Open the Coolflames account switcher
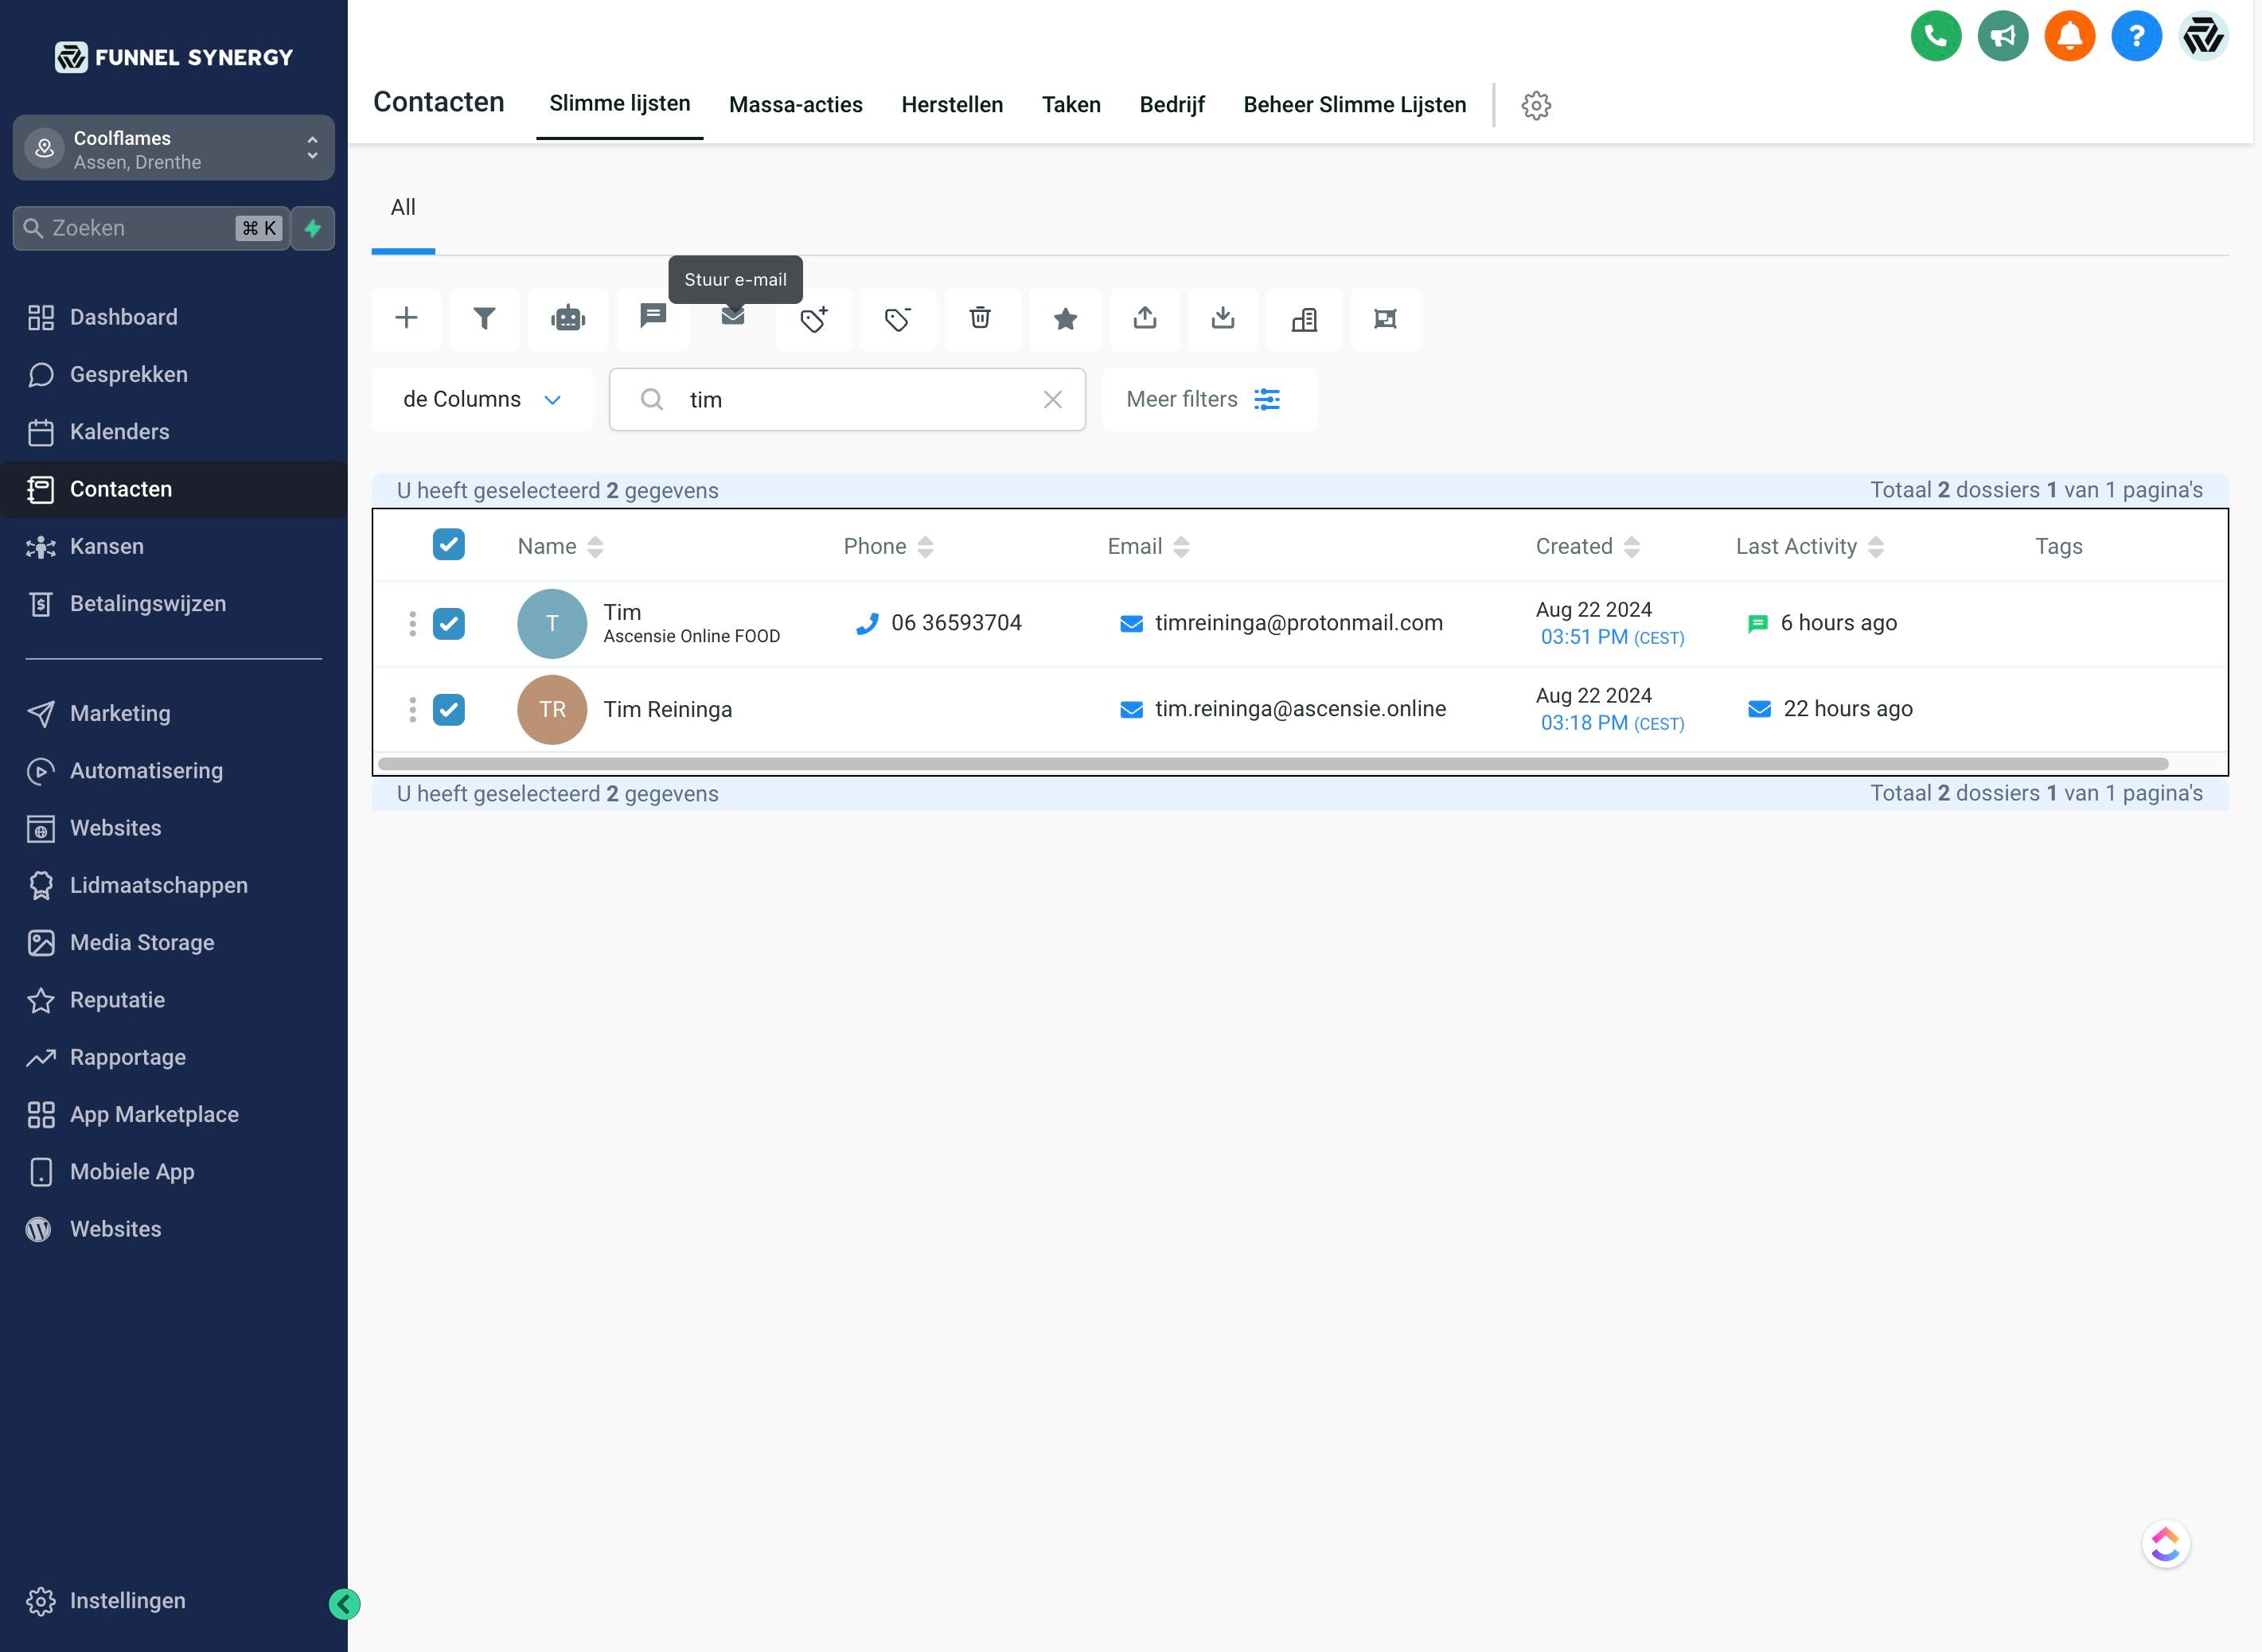2262x1652 pixels. [173, 149]
